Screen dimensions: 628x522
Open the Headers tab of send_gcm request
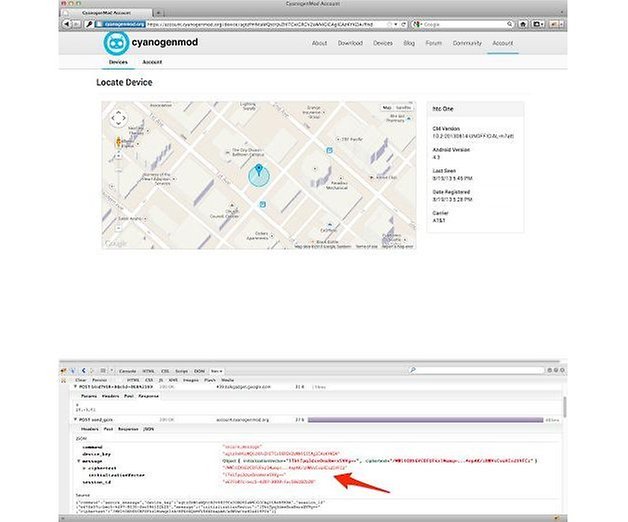[x=90, y=429]
